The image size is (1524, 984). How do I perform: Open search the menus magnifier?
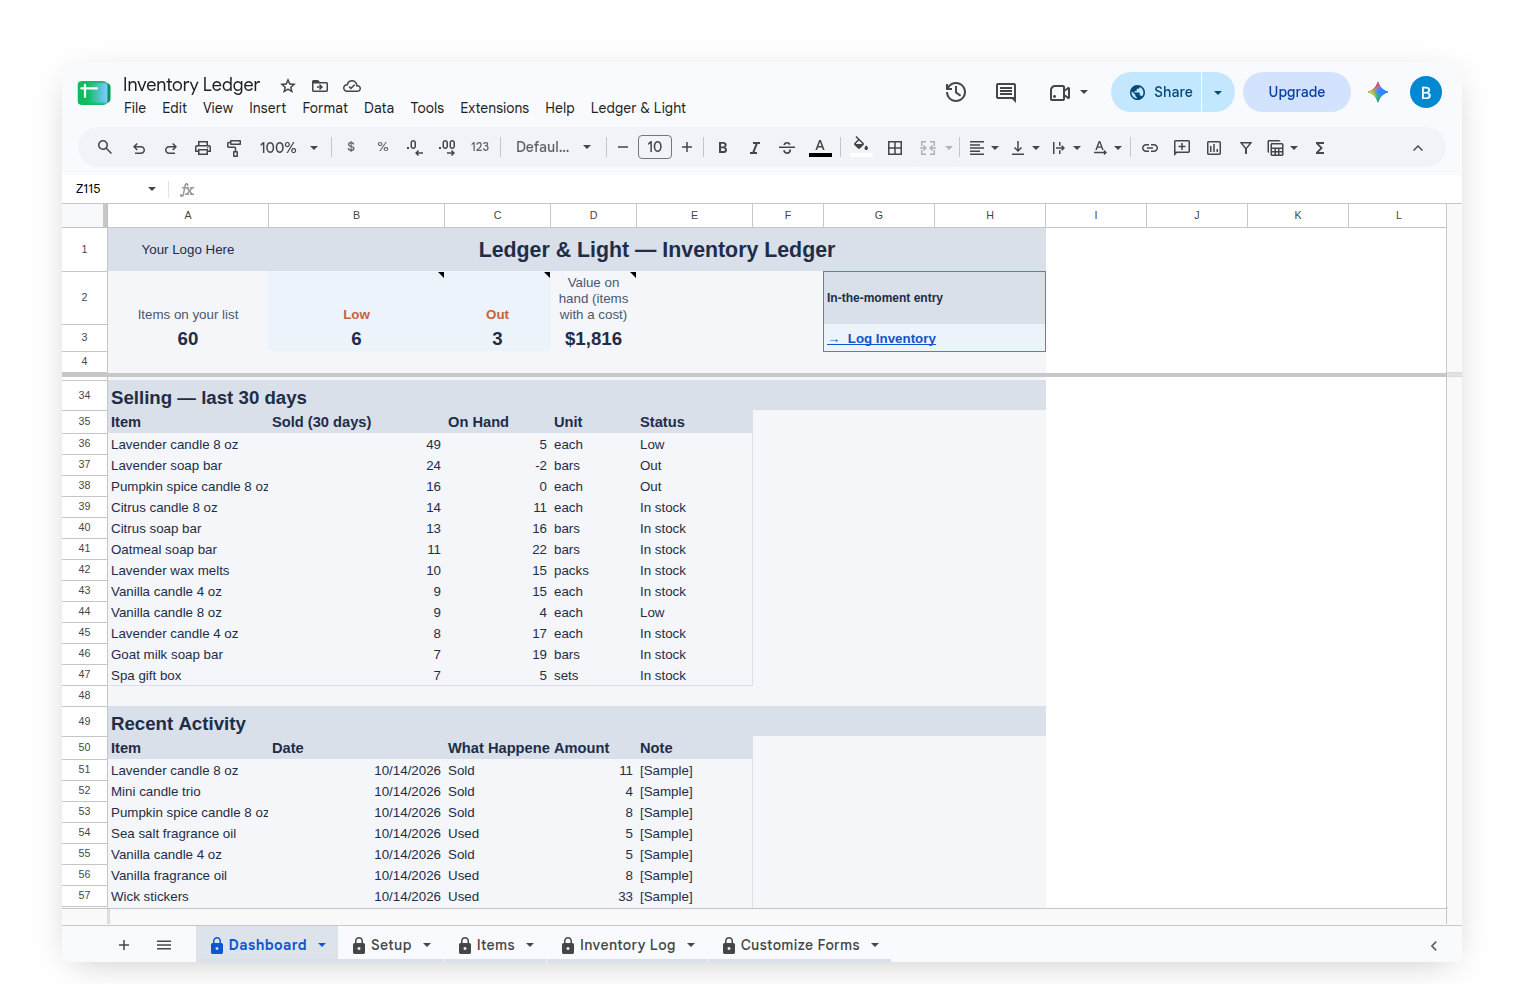click(x=105, y=148)
